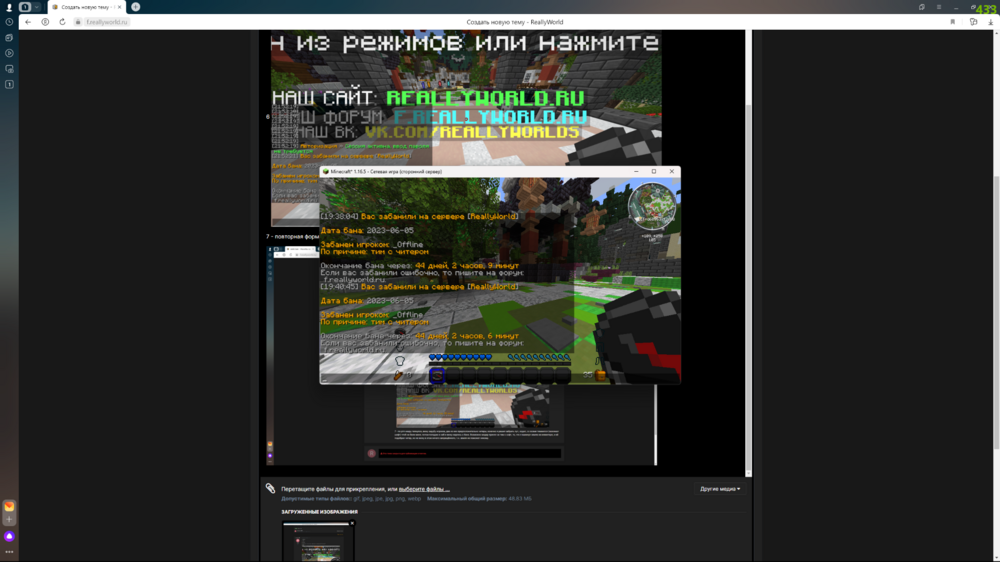The width and height of the screenshot is (1000, 562).
Task: Click the orange mail app in sidebar
Action: tap(9, 507)
